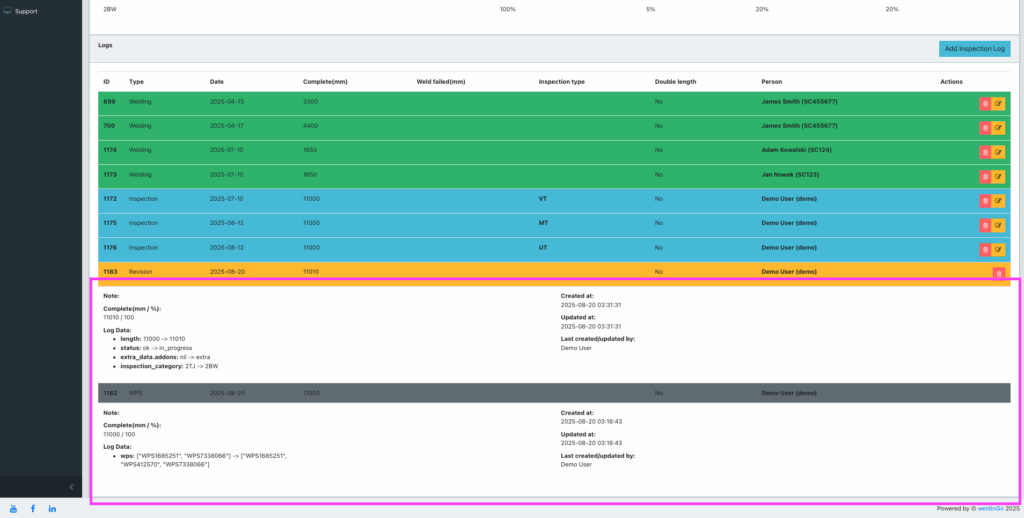
Task: Click inspection type MT cell
Action: [x=543, y=223]
